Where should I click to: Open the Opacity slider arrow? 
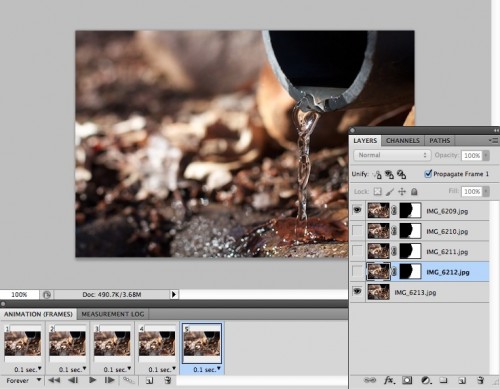[486, 155]
